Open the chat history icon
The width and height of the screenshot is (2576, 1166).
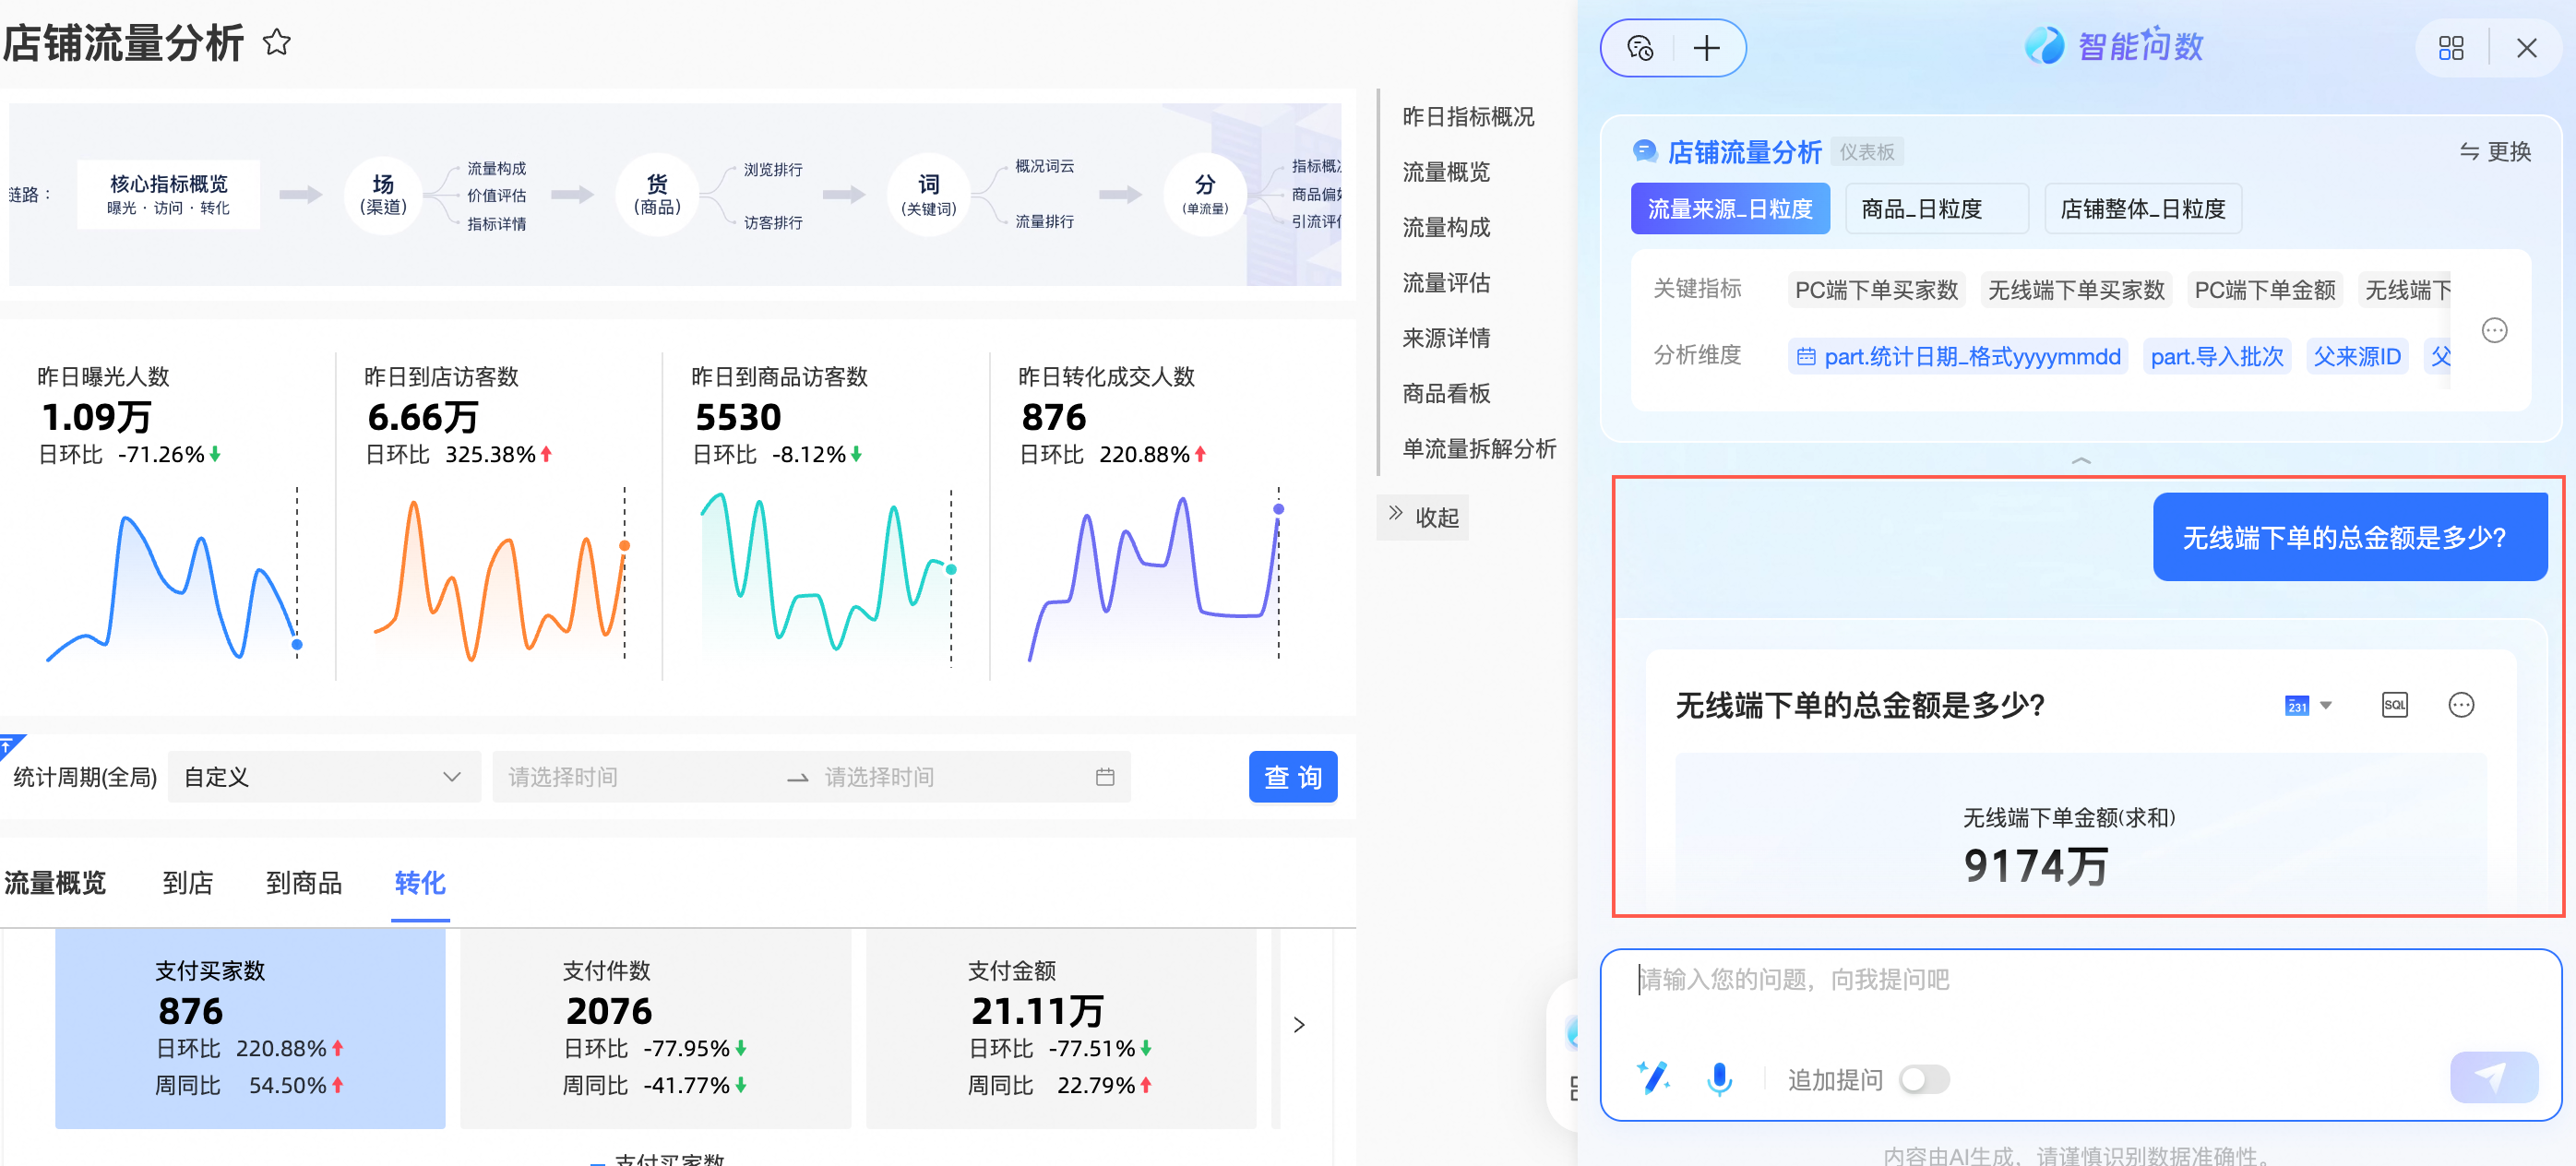point(1640,48)
